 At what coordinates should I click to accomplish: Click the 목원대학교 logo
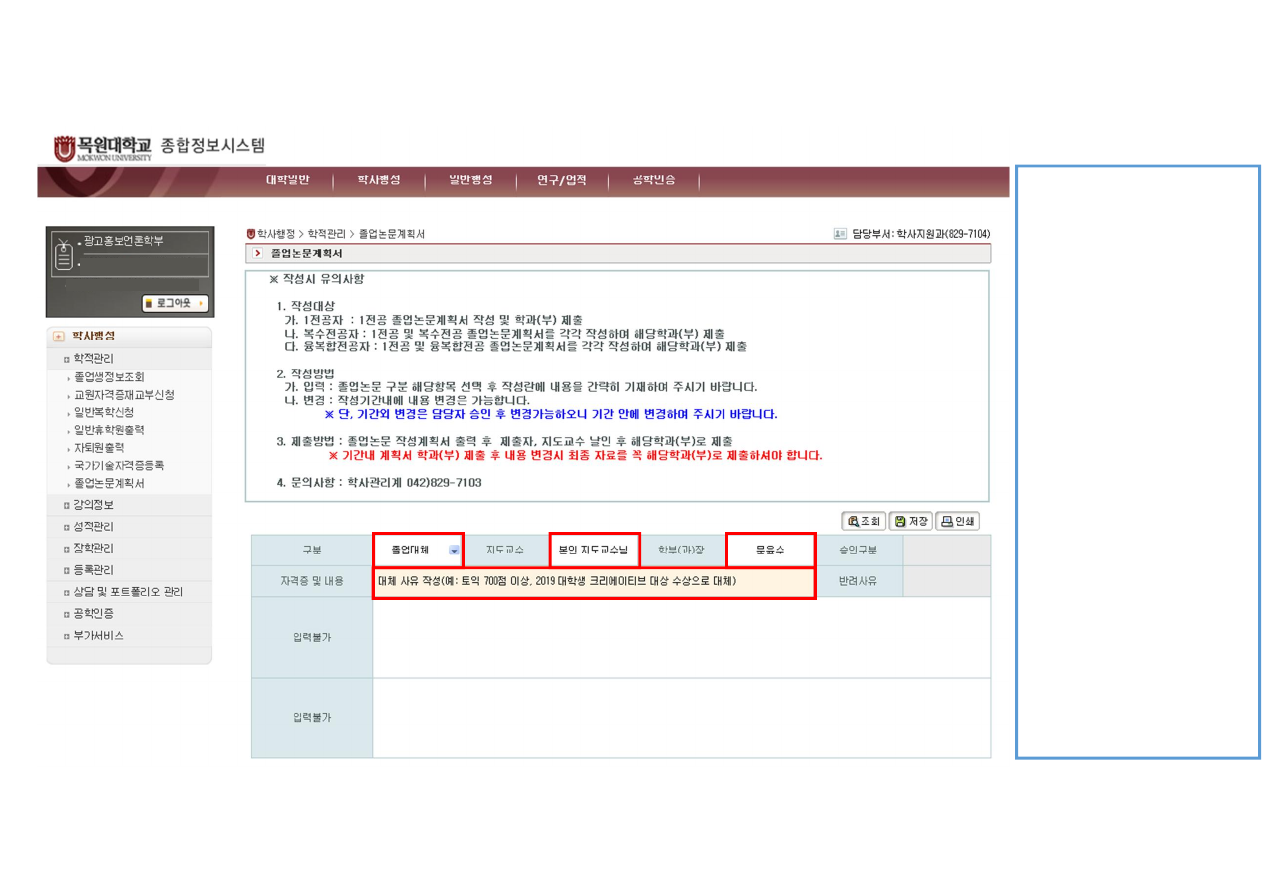pos(103,148)
